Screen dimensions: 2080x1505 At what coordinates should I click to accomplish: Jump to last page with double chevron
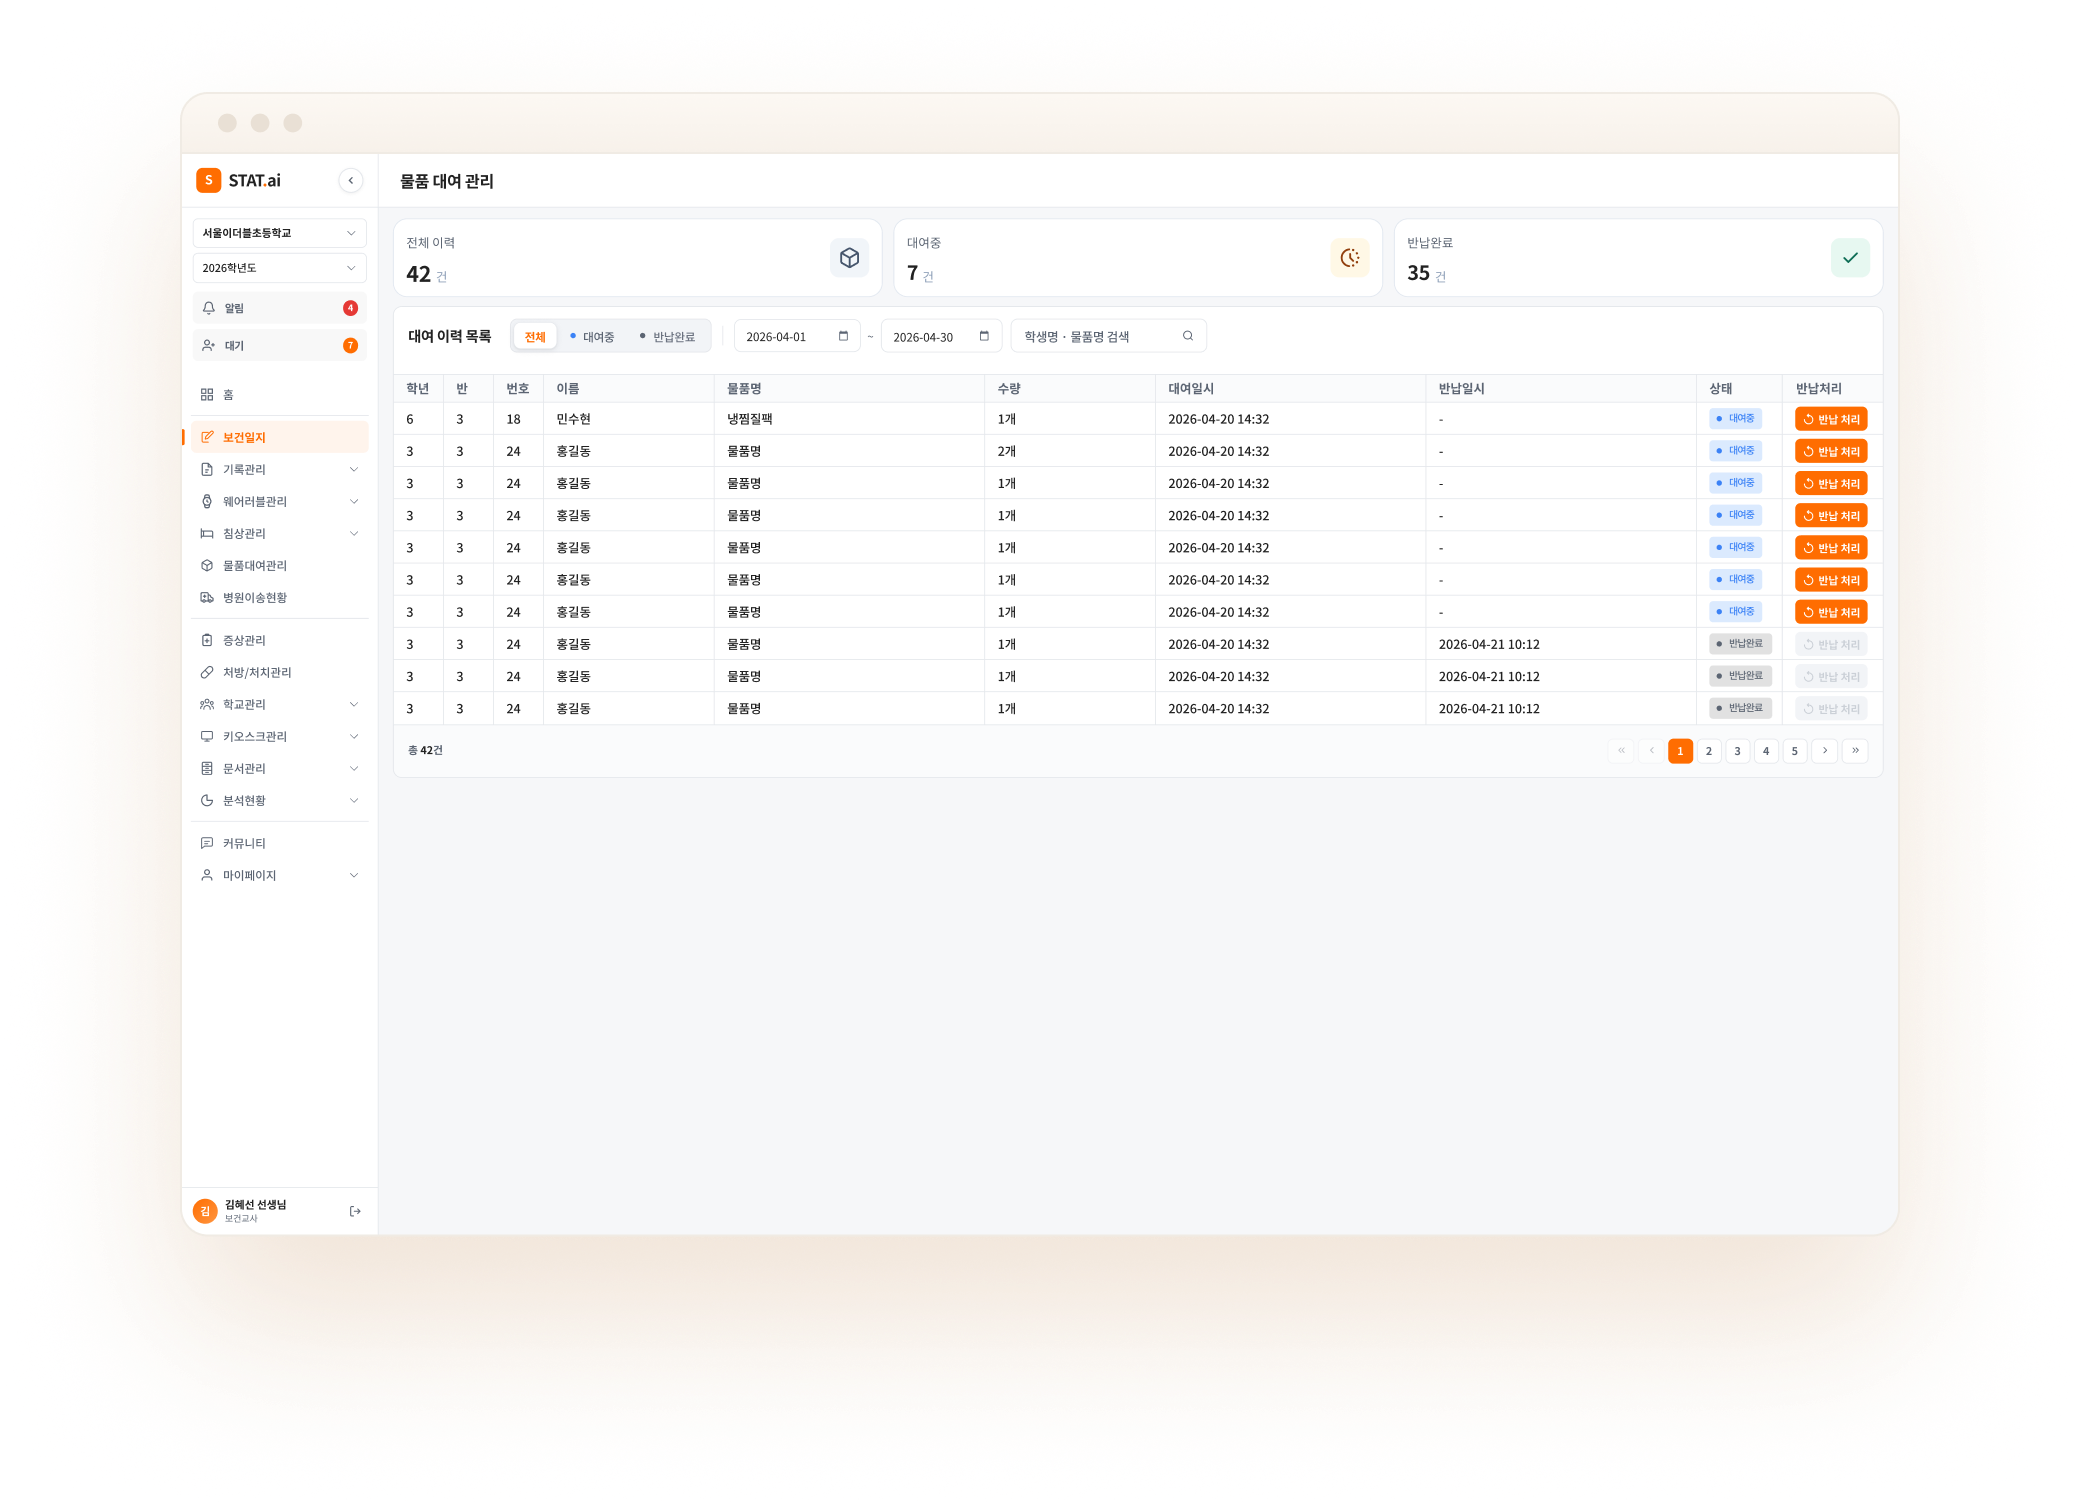tap(1855, 751)
